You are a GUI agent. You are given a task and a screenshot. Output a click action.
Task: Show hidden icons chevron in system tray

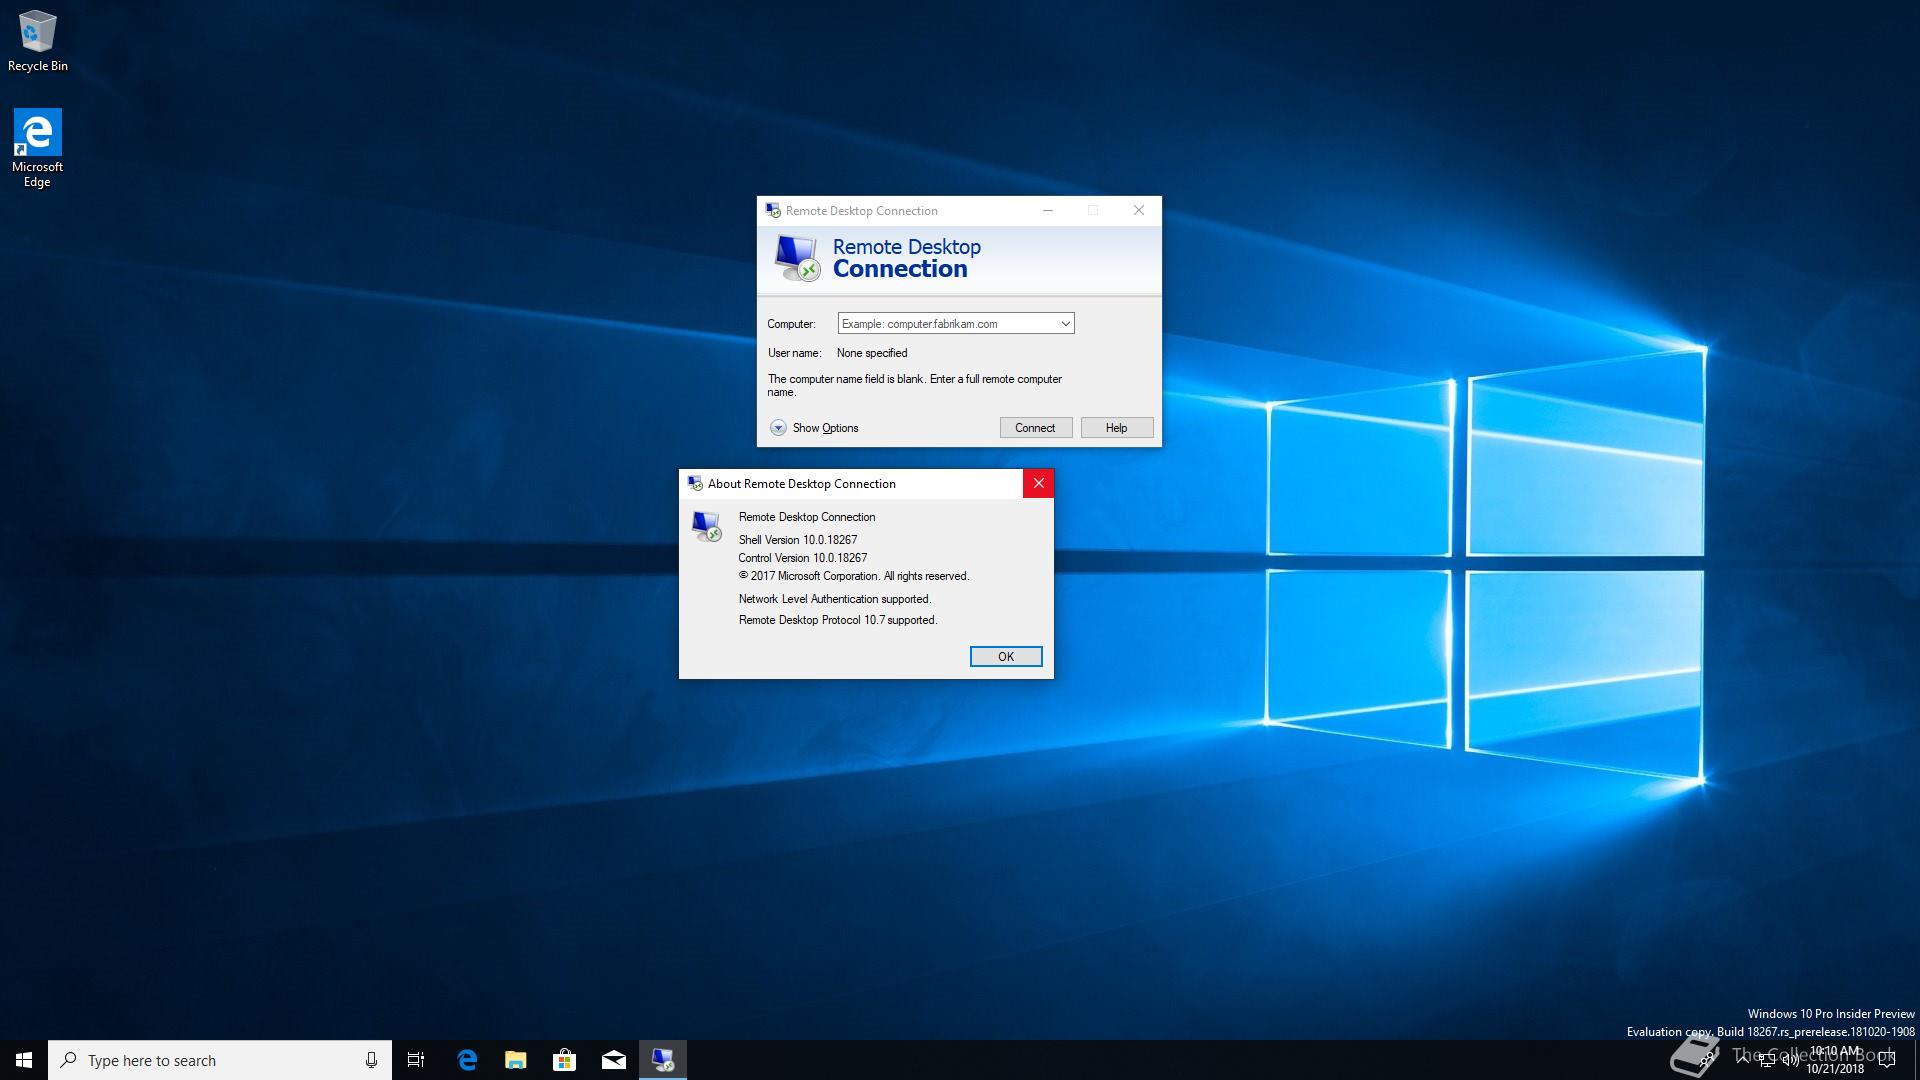coord(1743,1060)
